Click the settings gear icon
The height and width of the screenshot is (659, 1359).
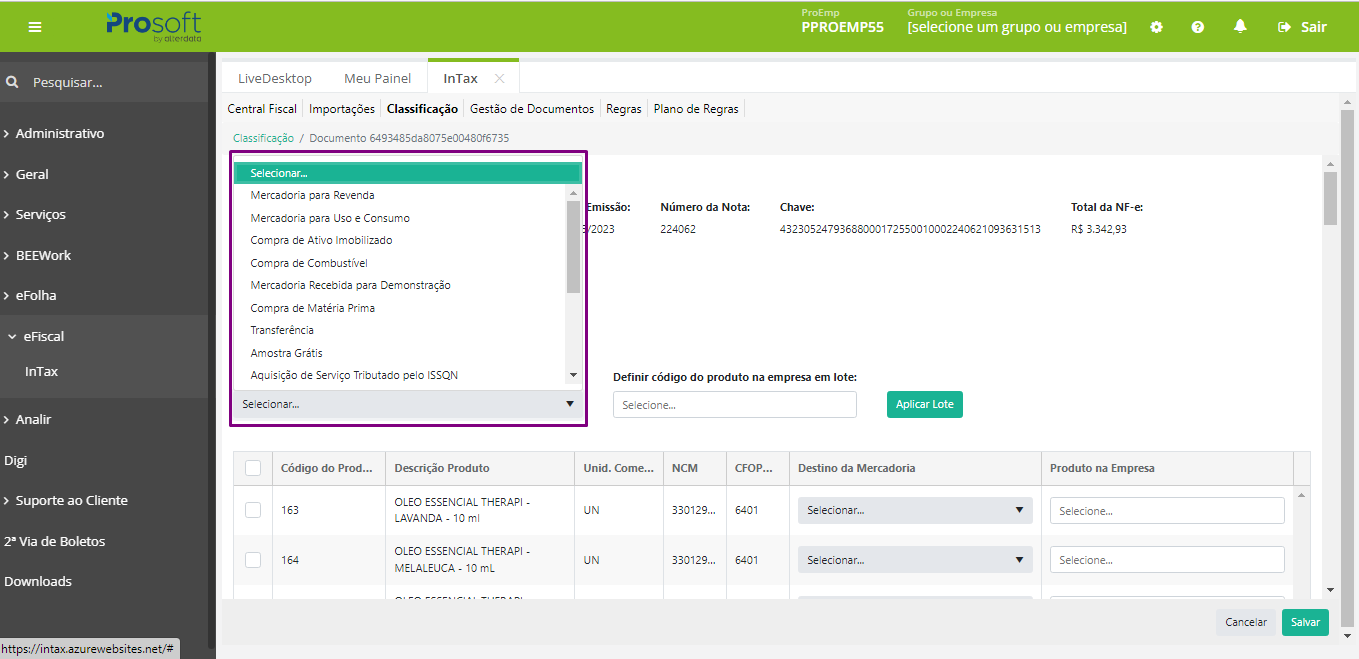pyautogui.click(x=1156, y=27)
